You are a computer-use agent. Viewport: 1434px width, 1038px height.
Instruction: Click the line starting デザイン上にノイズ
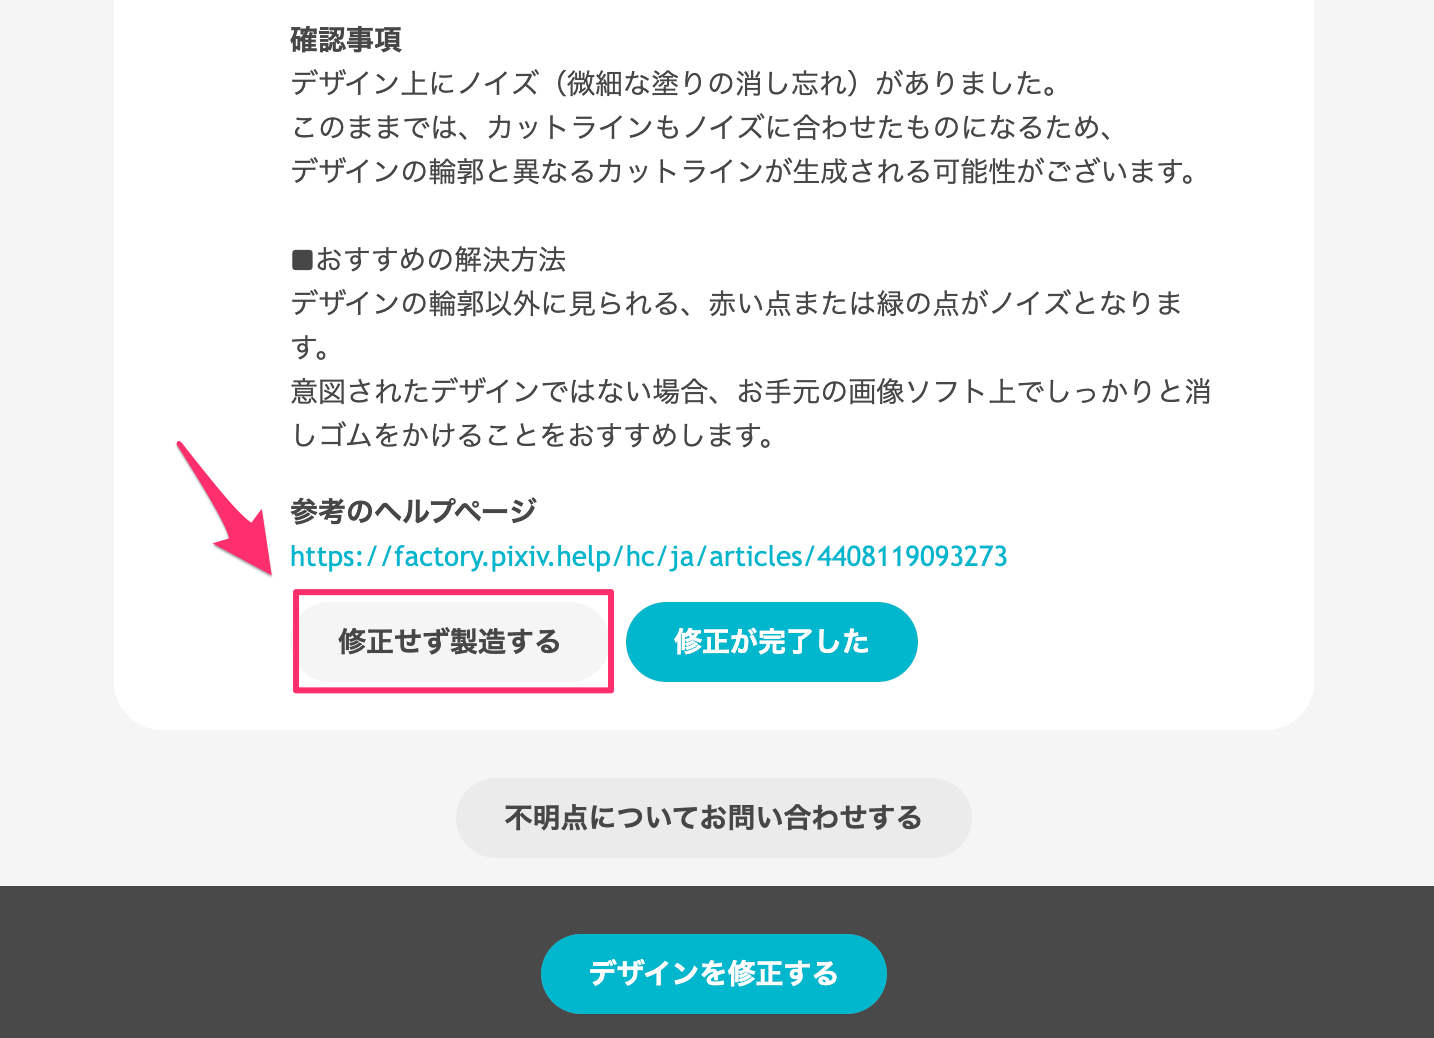tap(676, 83)
